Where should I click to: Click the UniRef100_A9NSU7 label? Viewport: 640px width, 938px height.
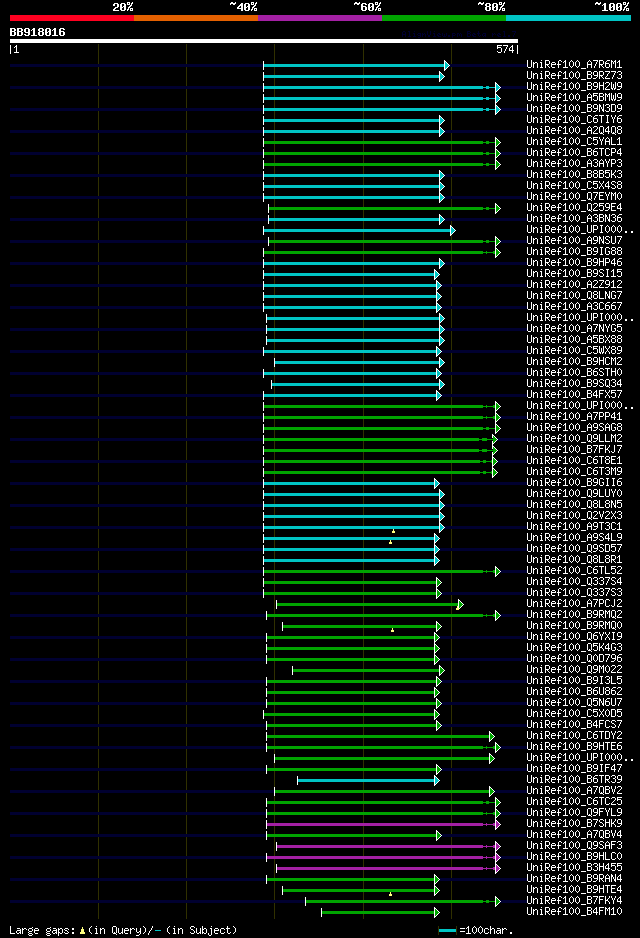(574, 240)
